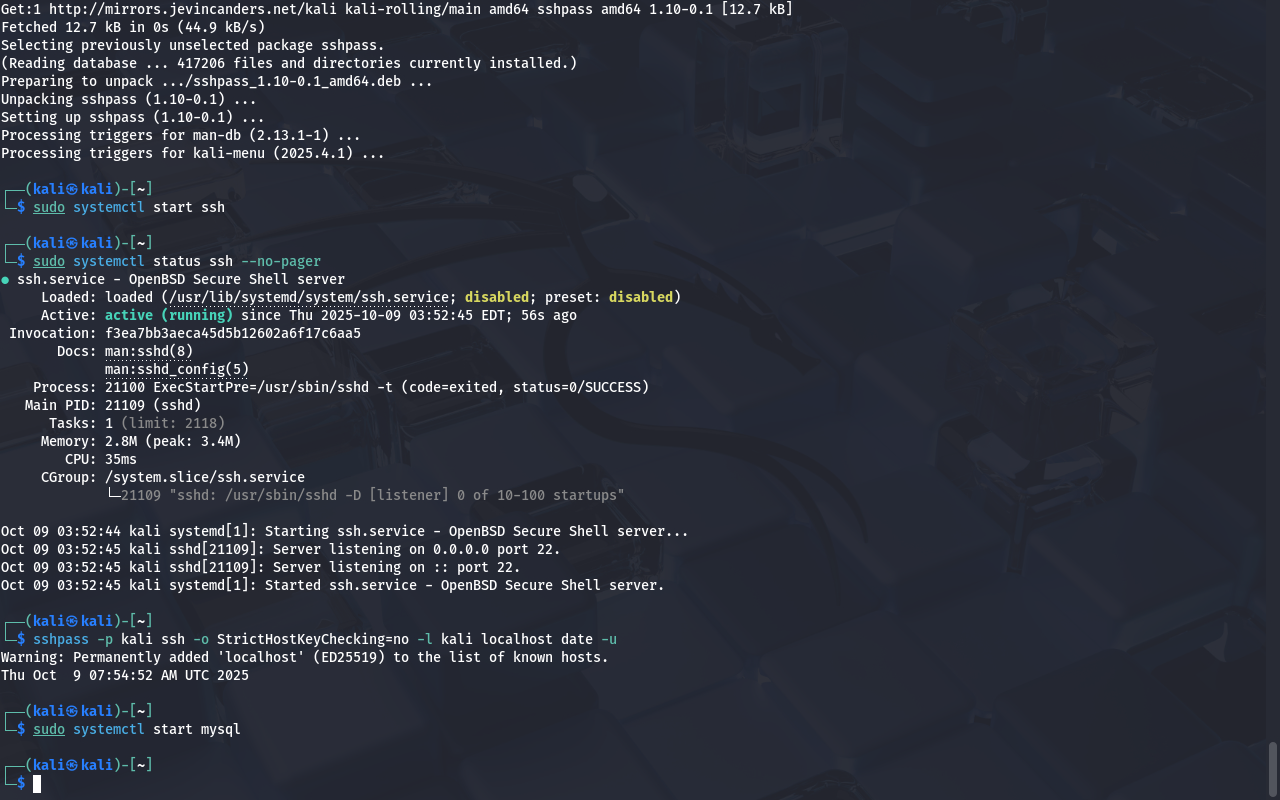Click the sshpass command word

[x=61, y=639]
